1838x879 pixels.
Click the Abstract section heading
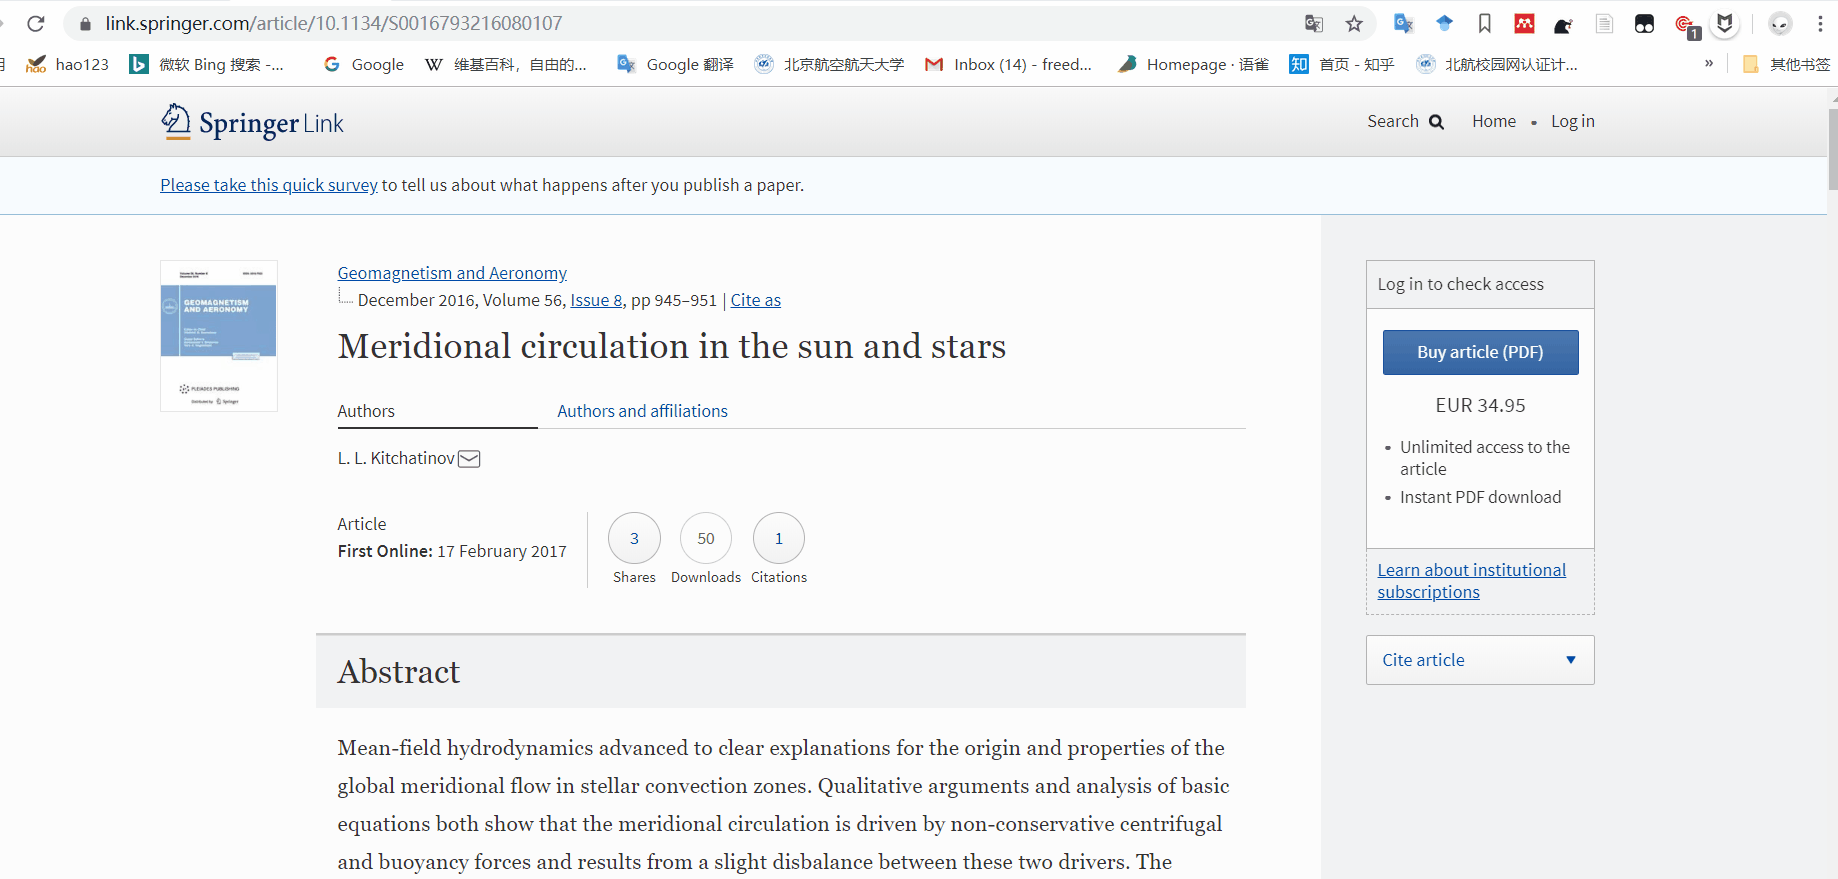click(399, 672)
